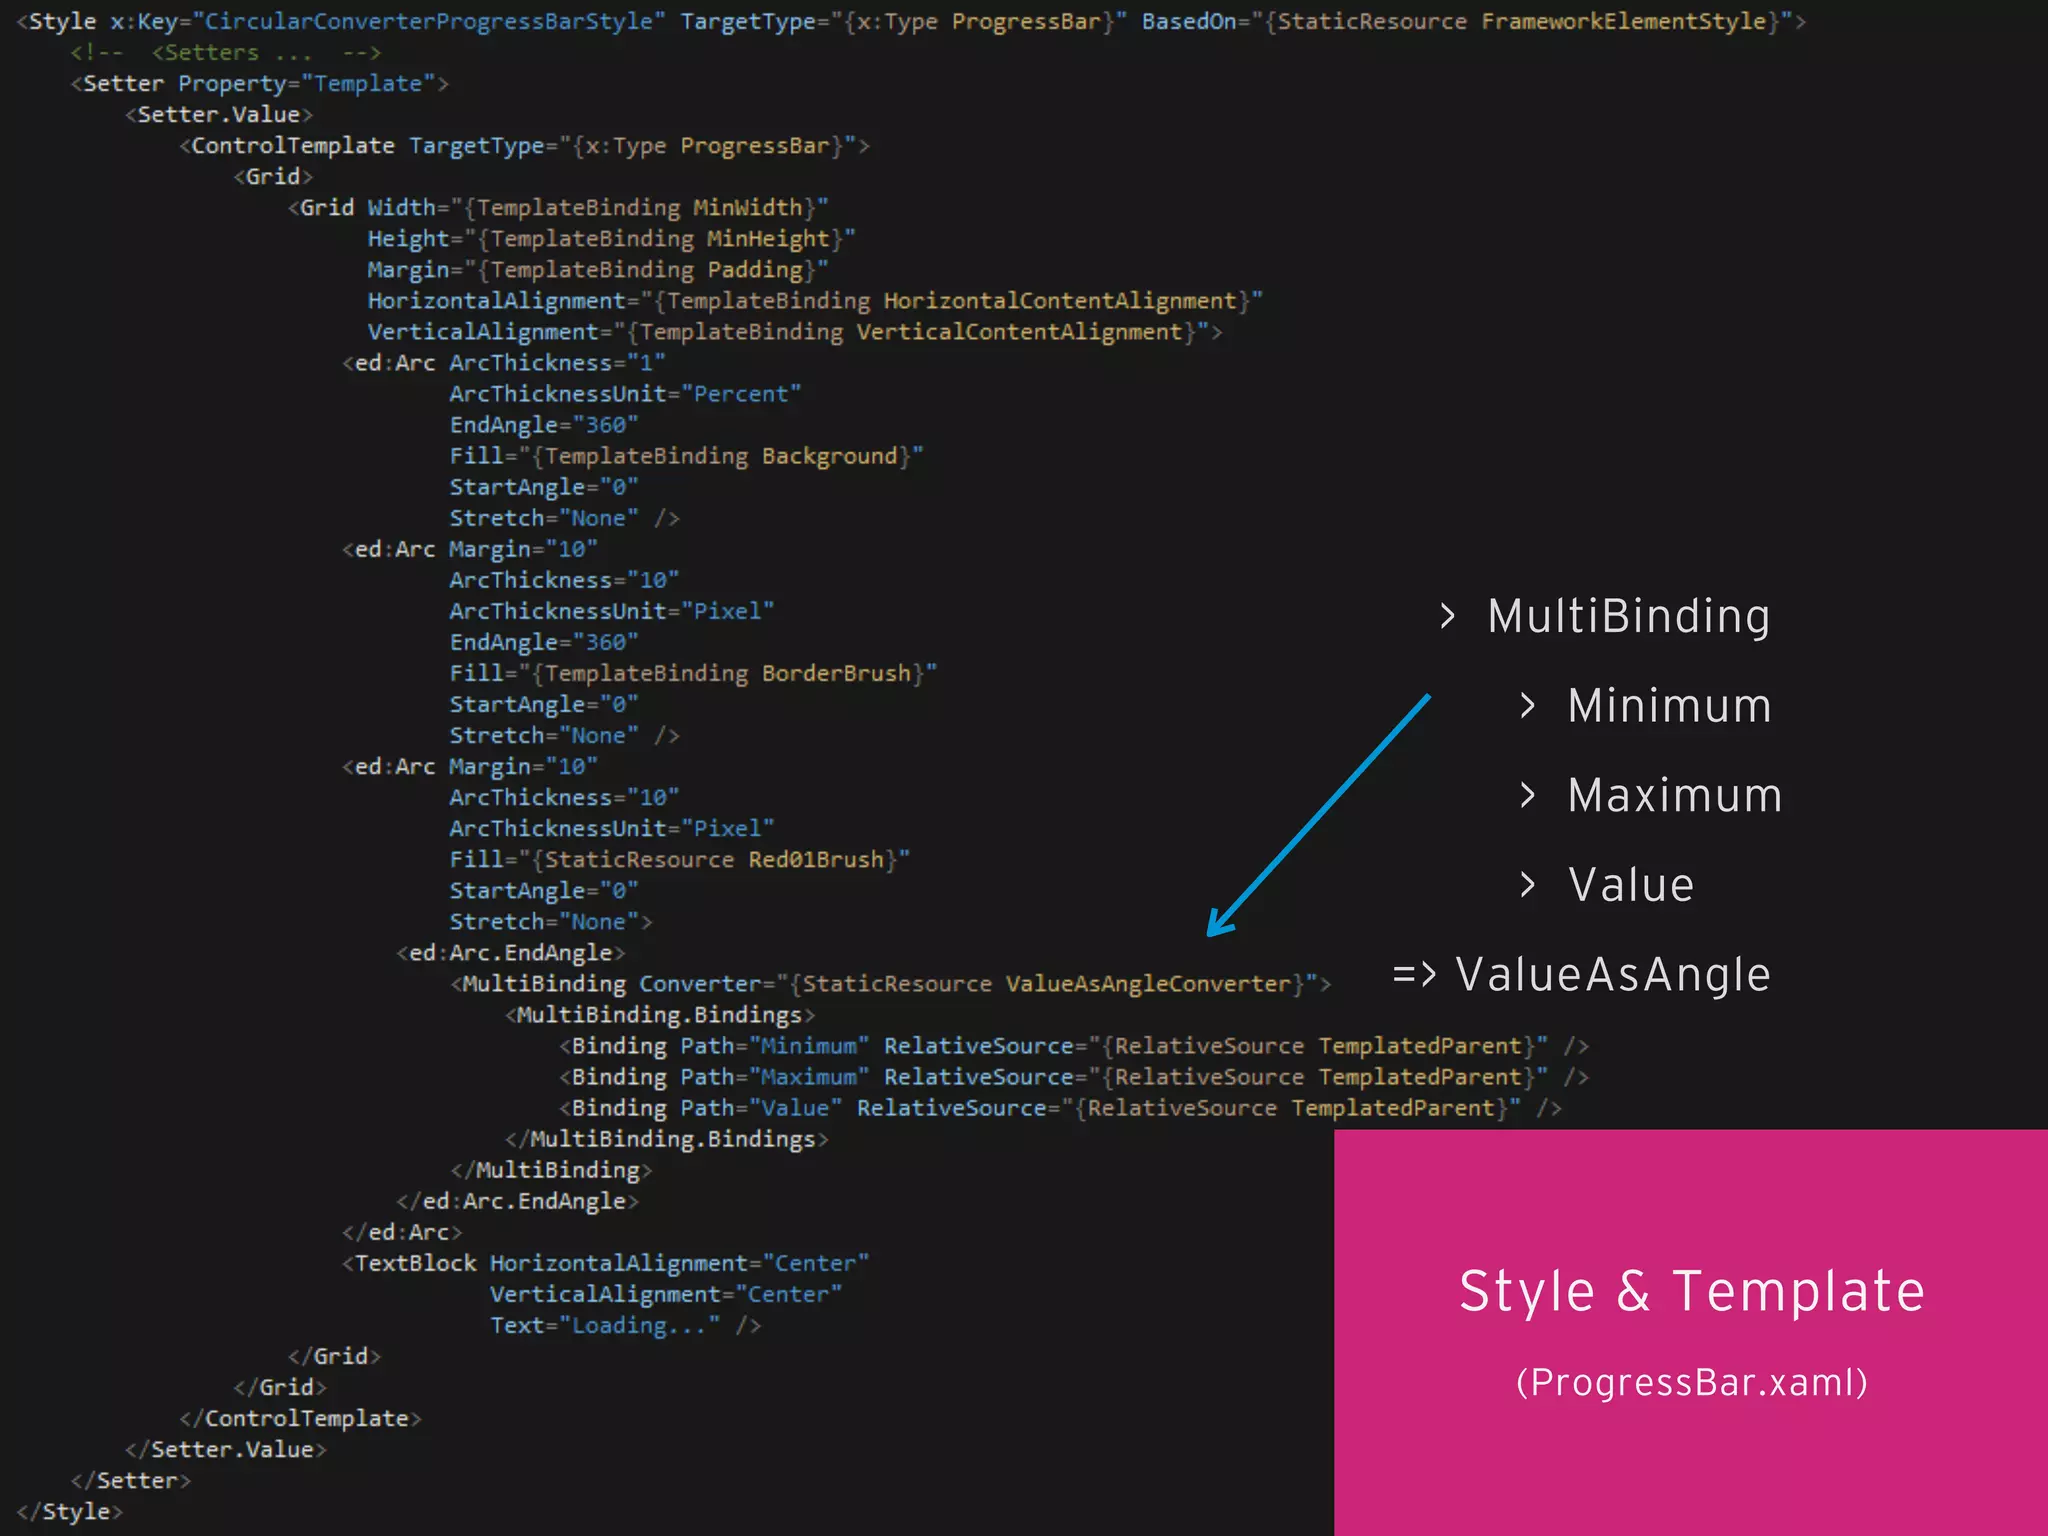Click the "(ProgressBar.xaml)" subtitle
Image resolution: width=2048 pixels, height=1536 pixels.
(x=1692, y=1383)
